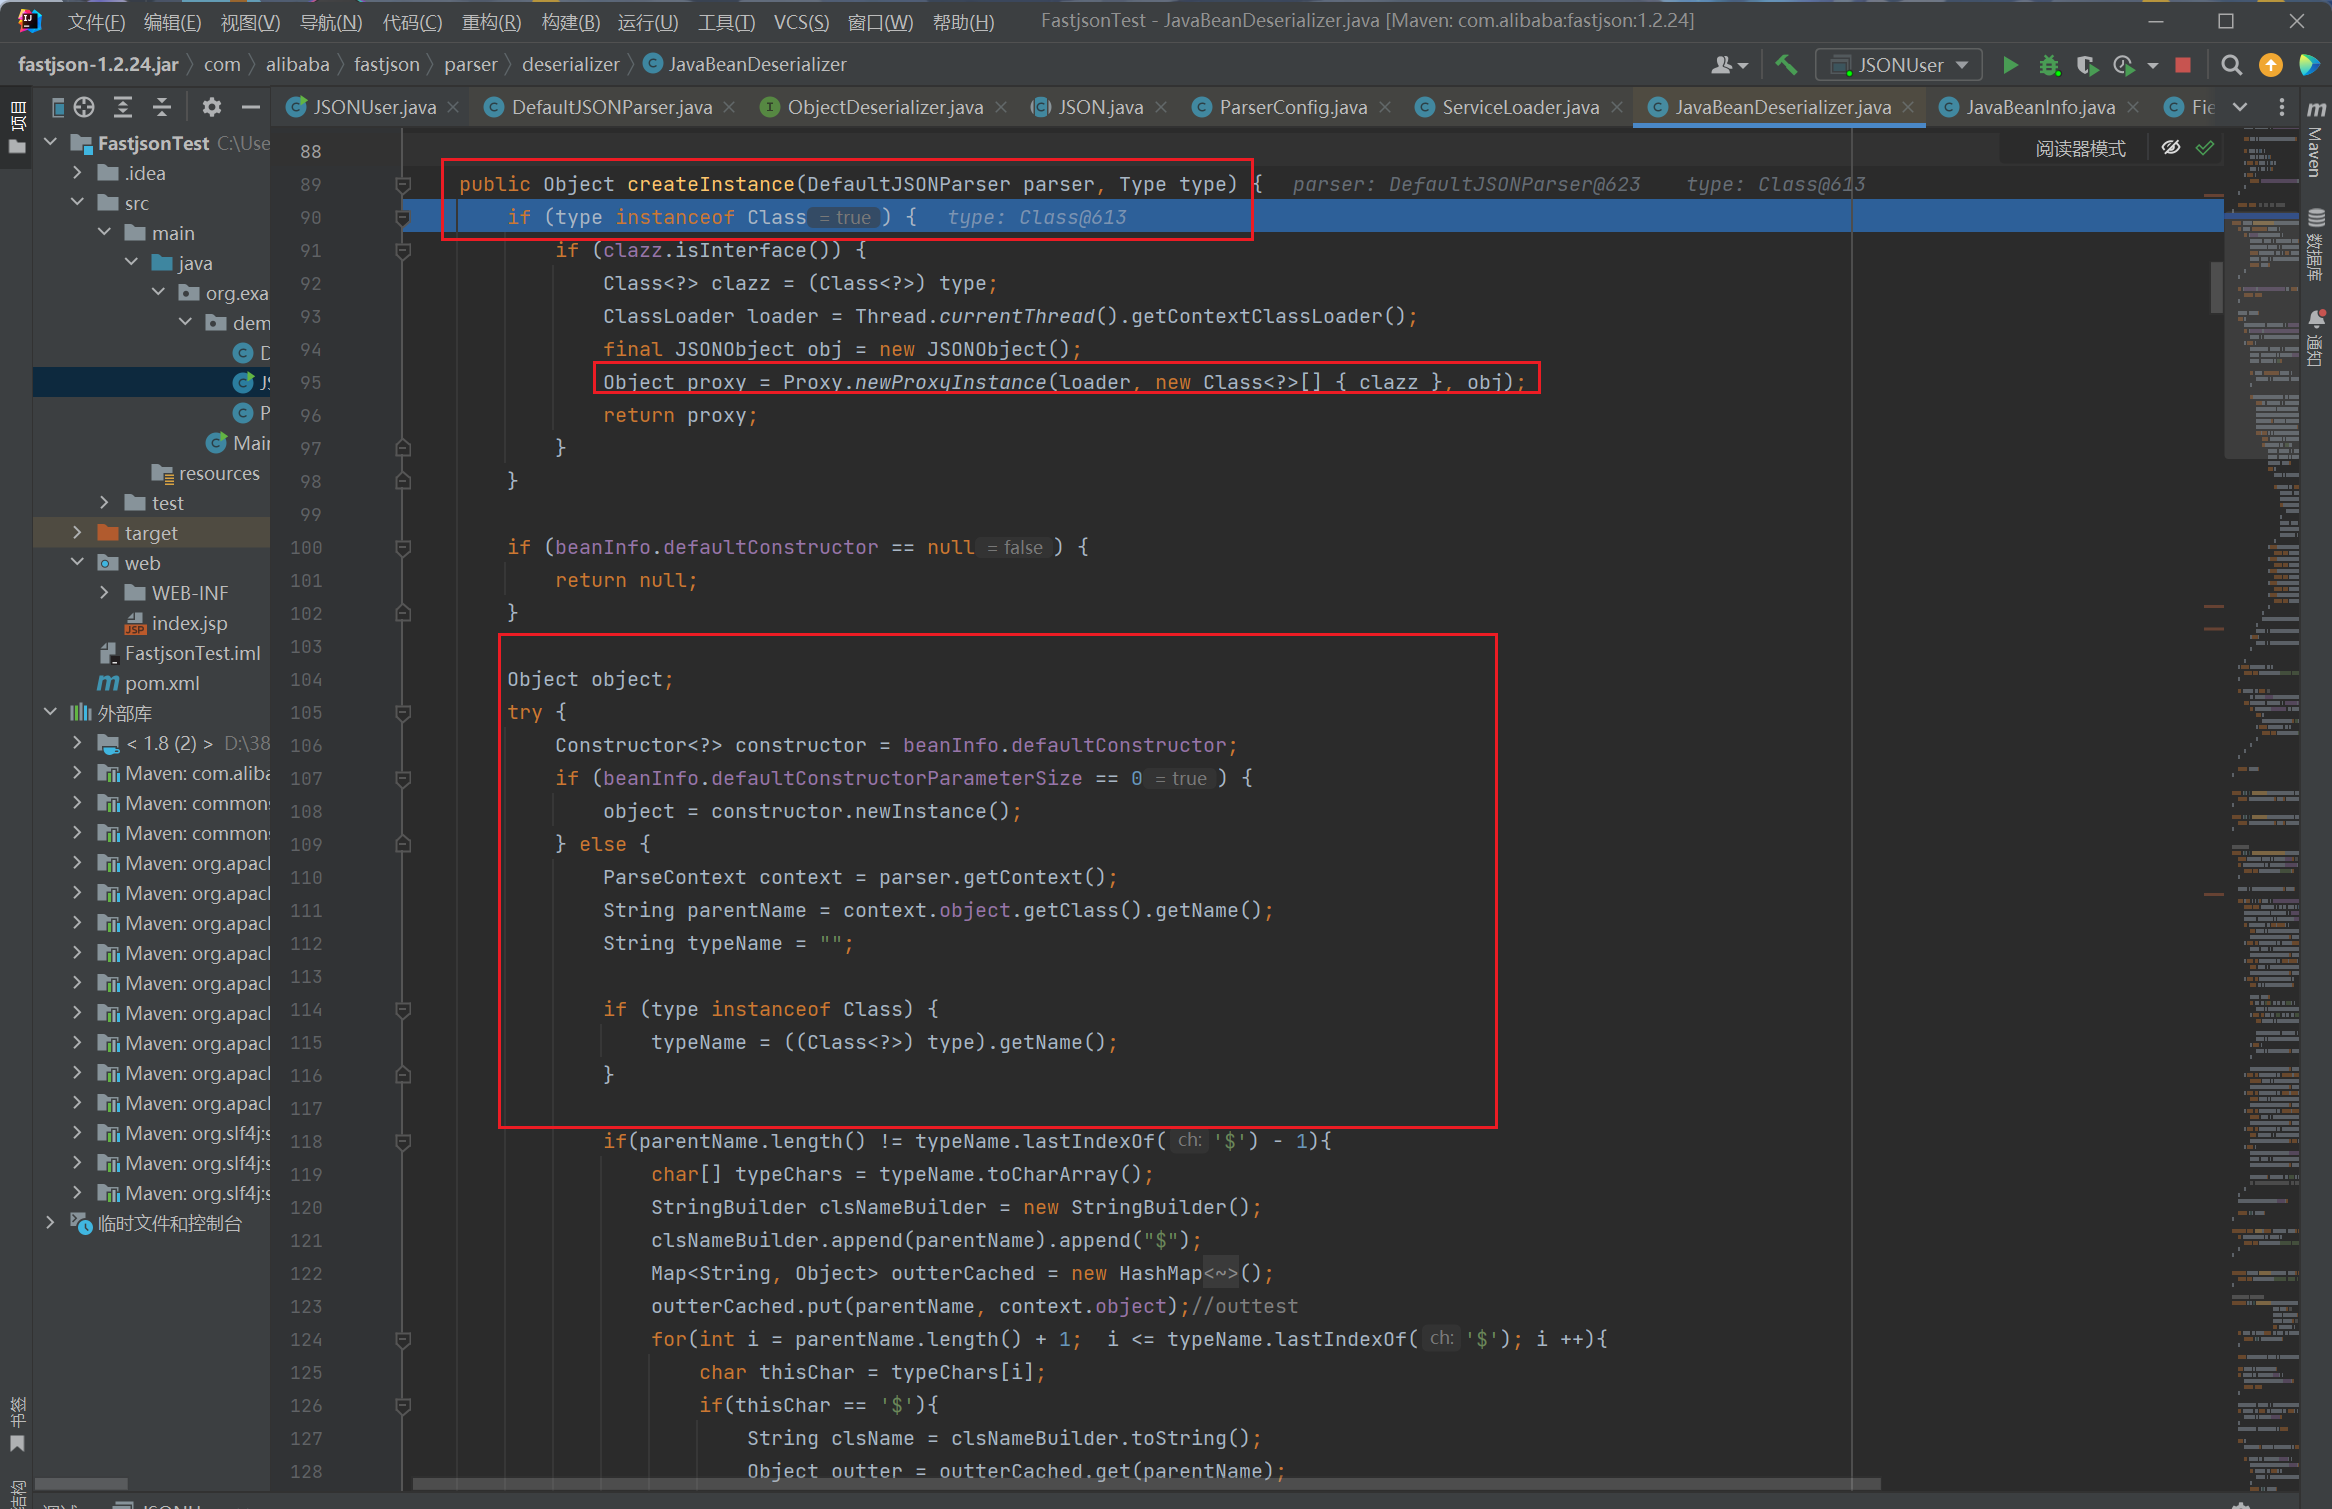This screenshot has height=1509, width=2332.
Task: Click the horizontal scrollbar under the editor
Action: 1146,1484
